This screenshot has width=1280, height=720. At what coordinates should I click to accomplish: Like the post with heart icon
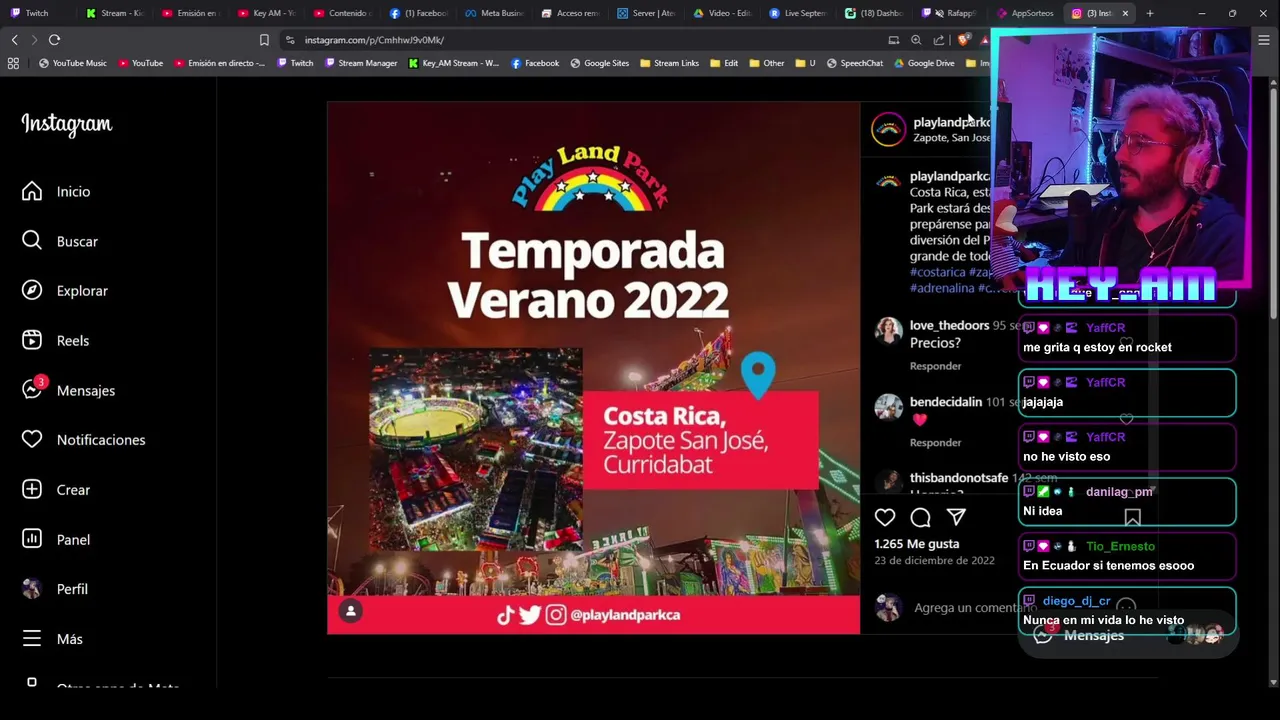[885, 517]
